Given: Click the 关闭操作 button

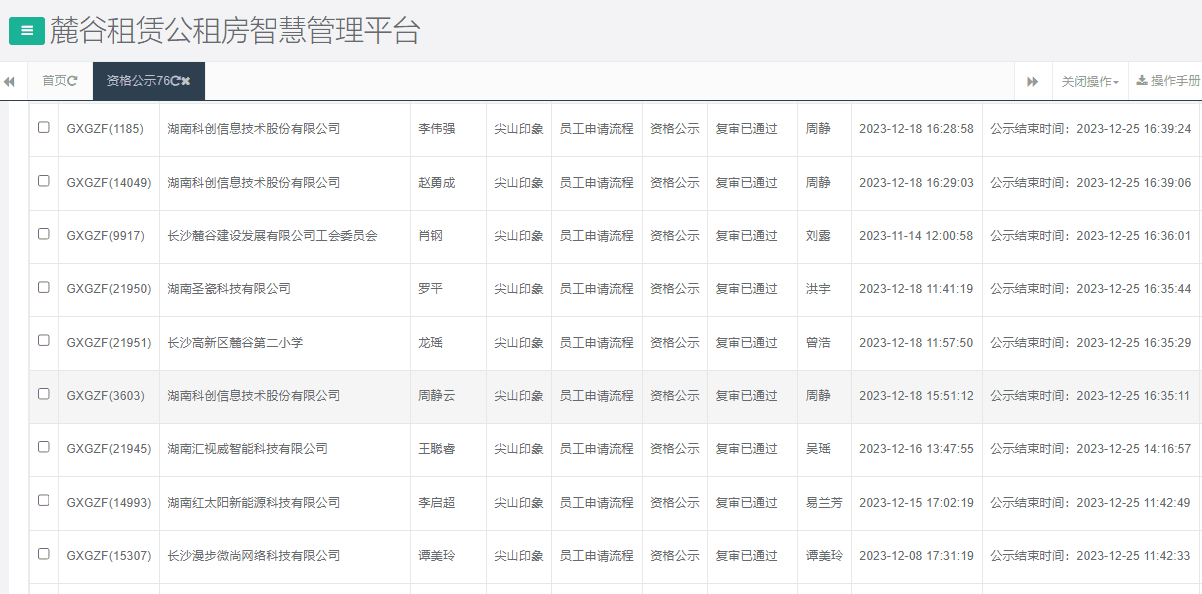Looking at the screenshot, I should tap(1089, 81).
